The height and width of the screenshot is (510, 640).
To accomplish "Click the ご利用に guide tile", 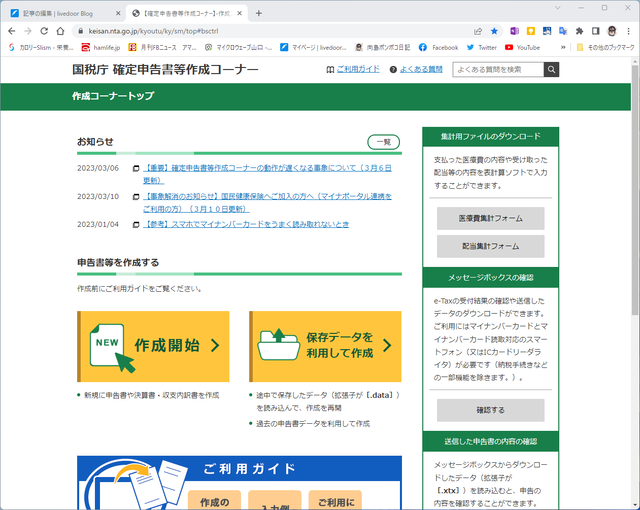I will point(336,501).
